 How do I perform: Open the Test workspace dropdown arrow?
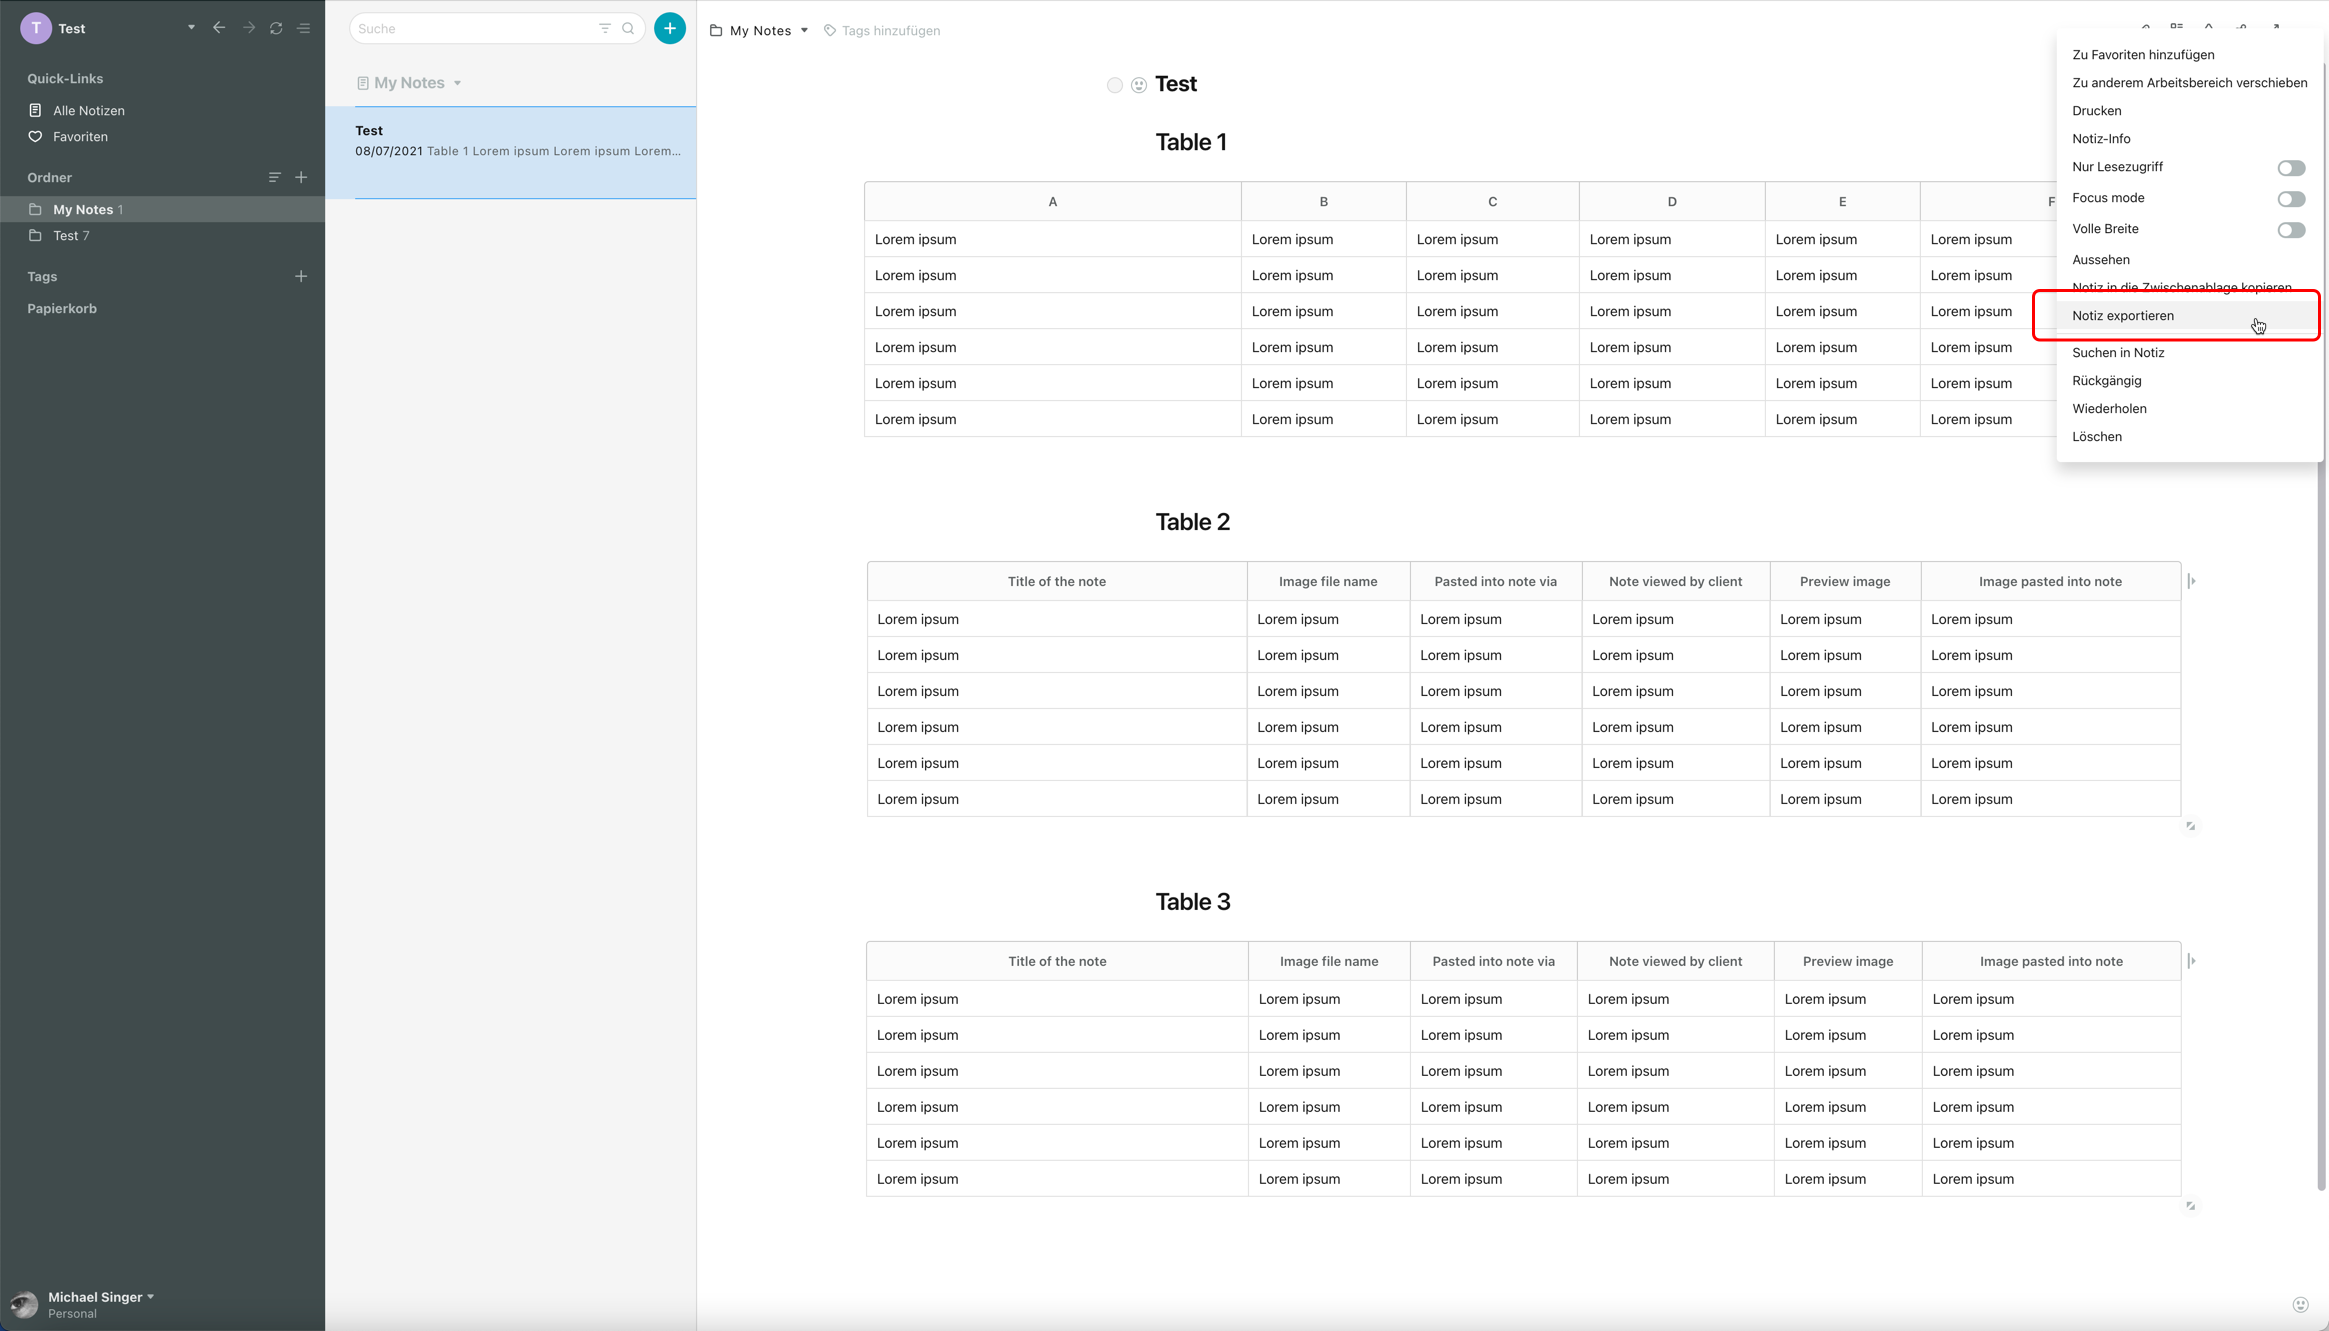tap(191, 28)
